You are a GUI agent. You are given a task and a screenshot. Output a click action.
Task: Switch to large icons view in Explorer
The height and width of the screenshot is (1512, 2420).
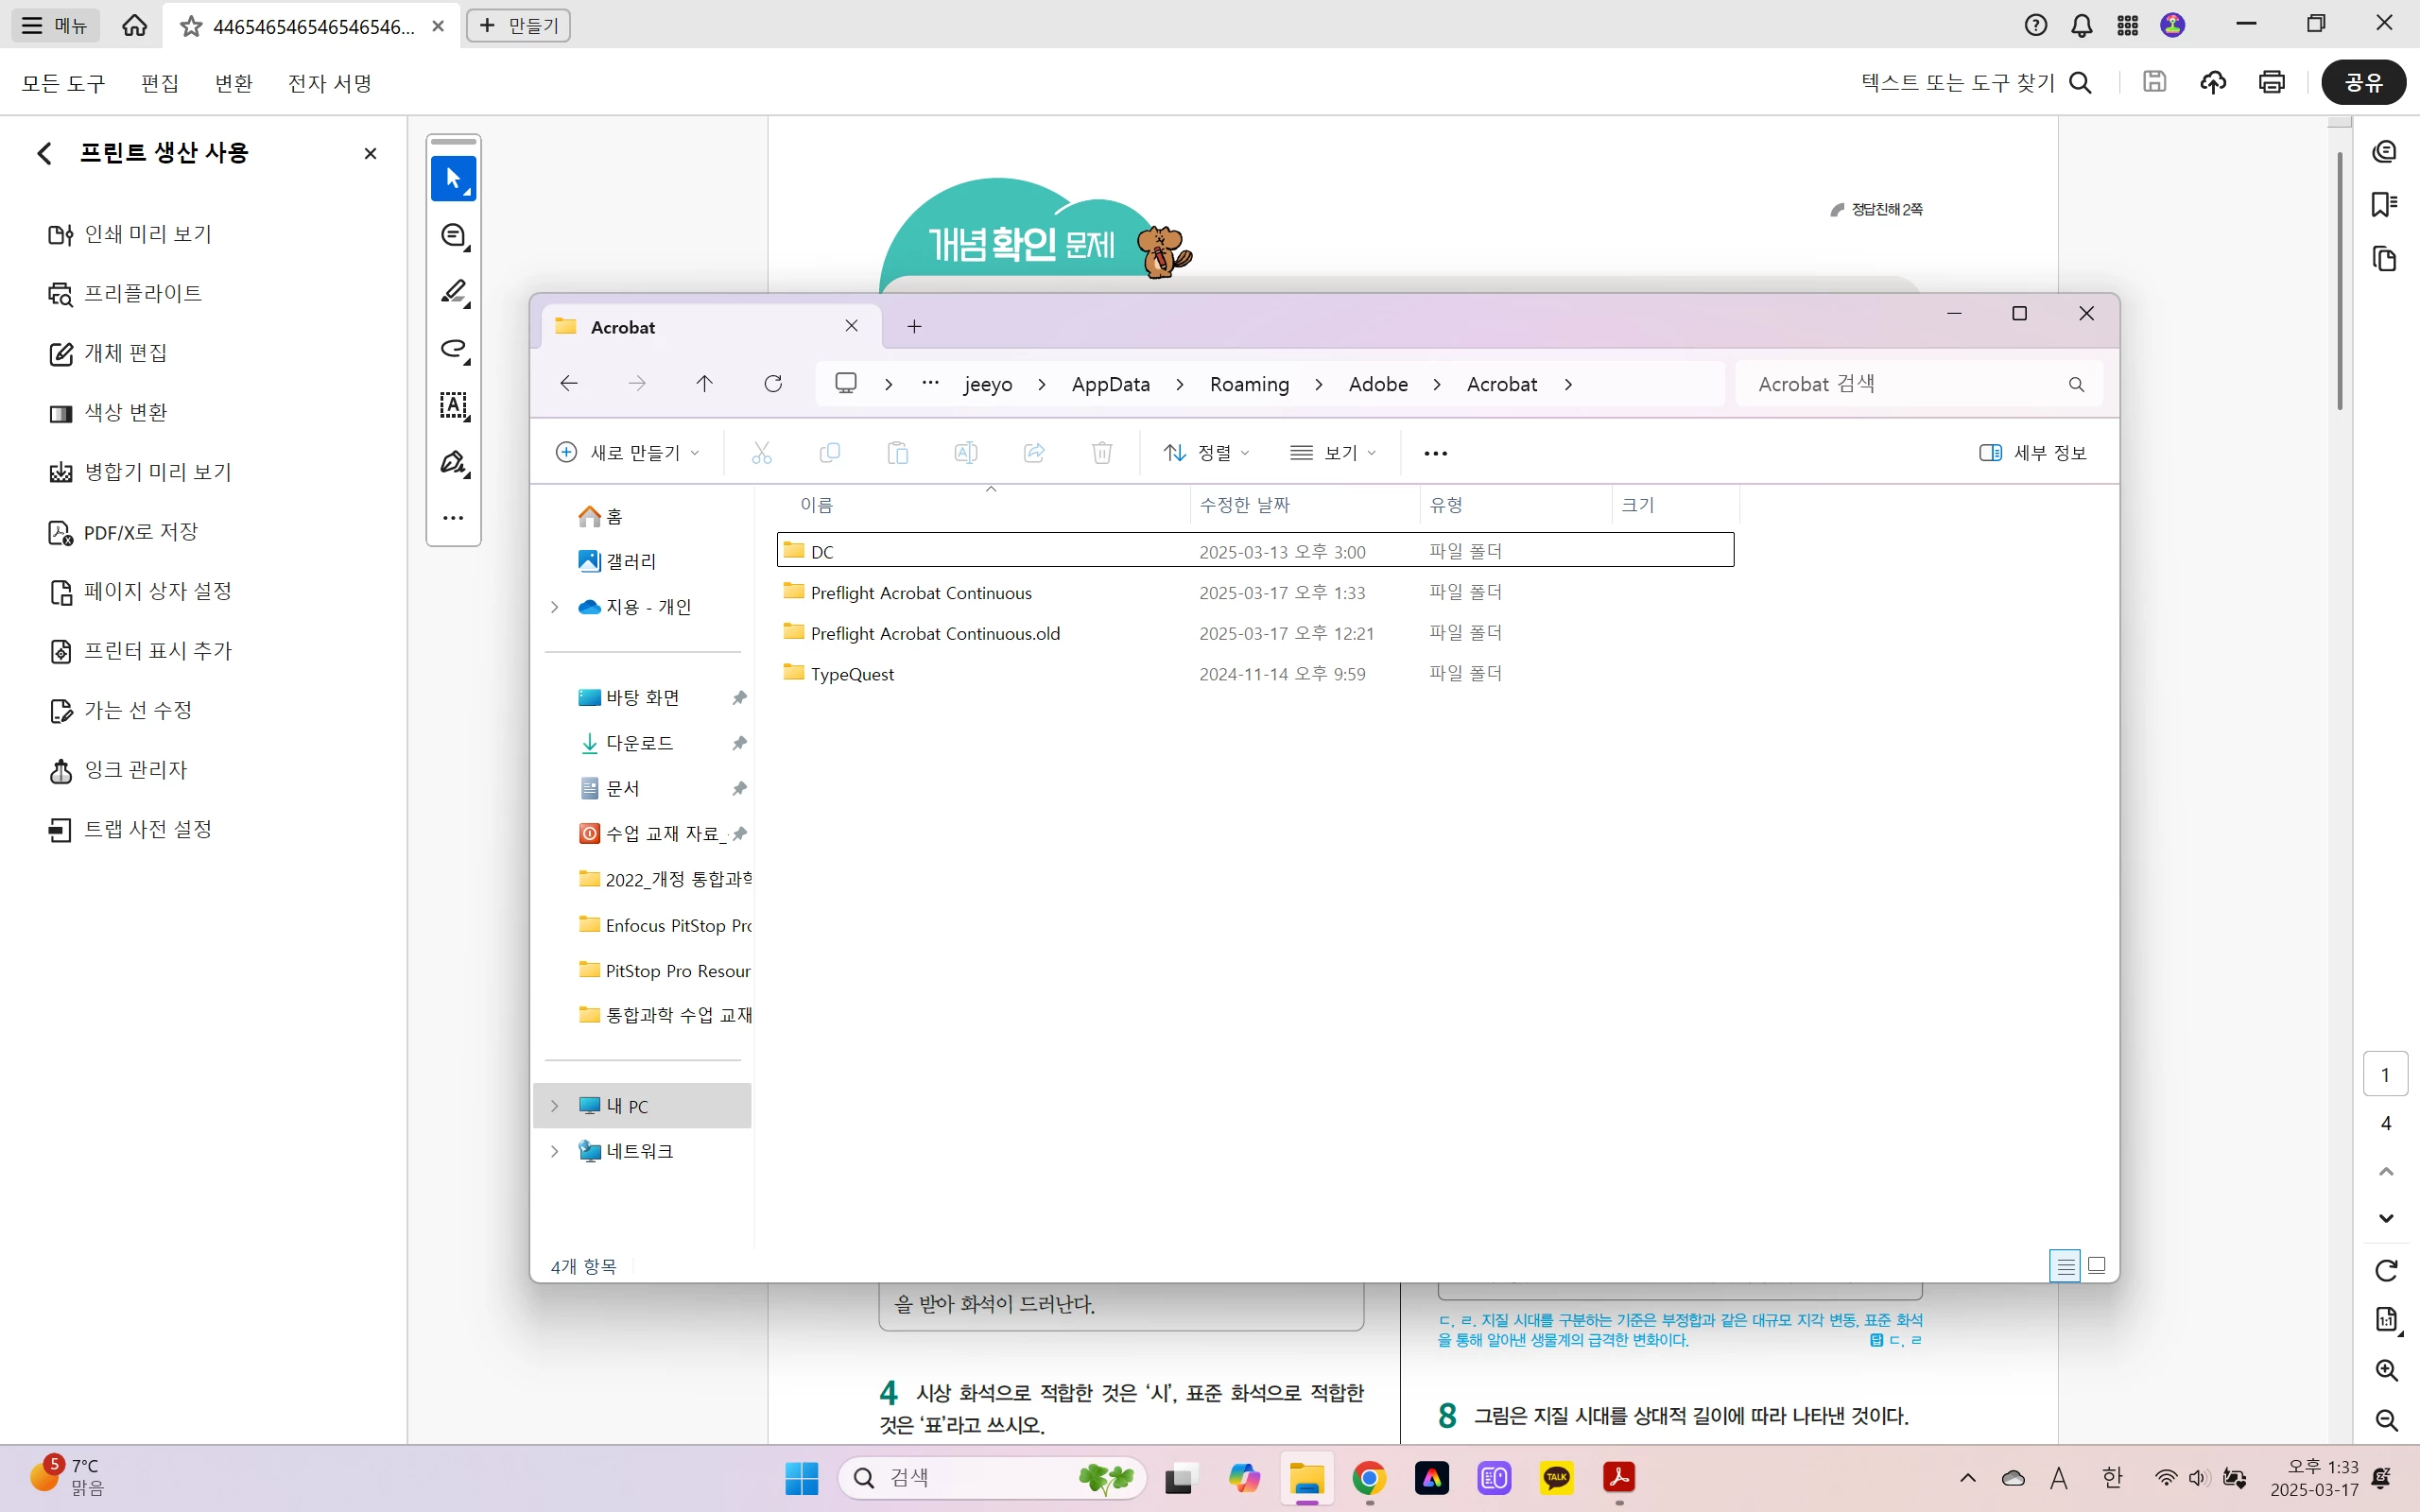coord(2097,1265)
